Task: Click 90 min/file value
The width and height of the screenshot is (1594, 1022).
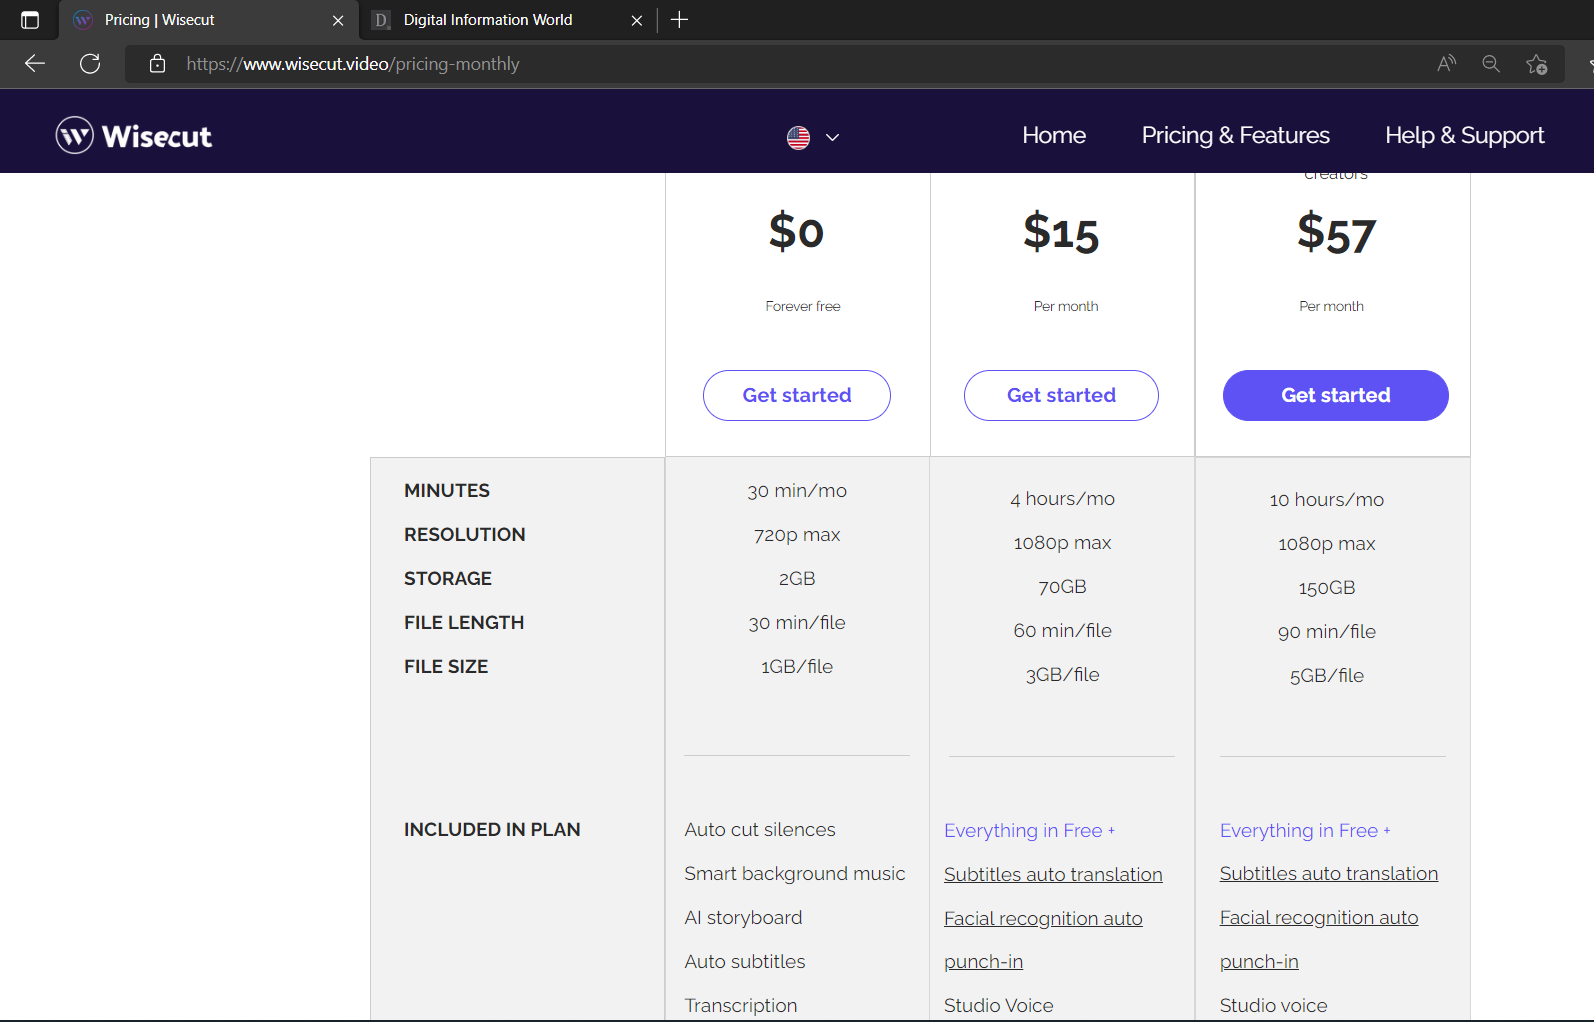Action: pyautogui.click(x=1327, y=632)
